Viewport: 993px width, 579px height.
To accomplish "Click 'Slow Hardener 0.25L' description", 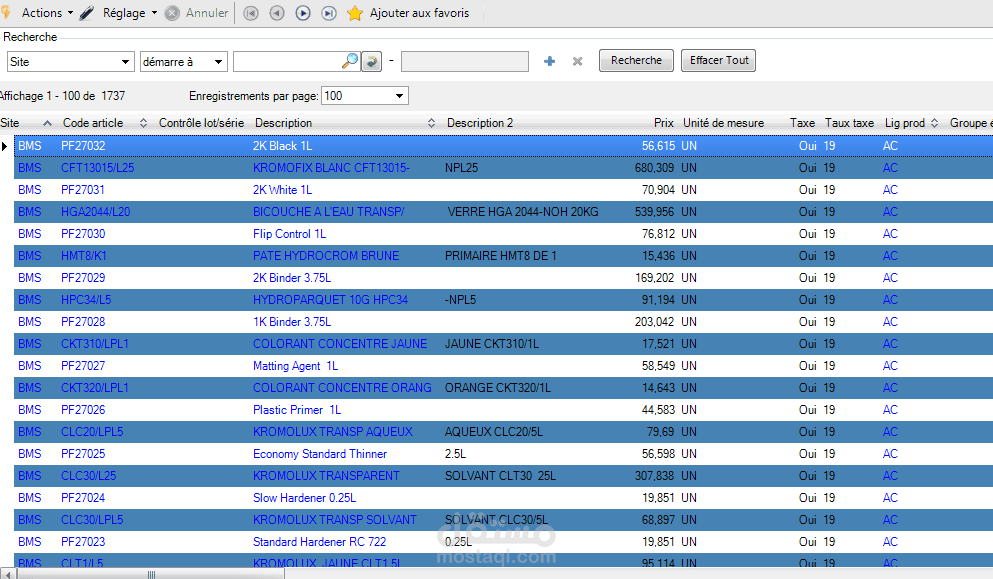I will click(x=305, y=498).
